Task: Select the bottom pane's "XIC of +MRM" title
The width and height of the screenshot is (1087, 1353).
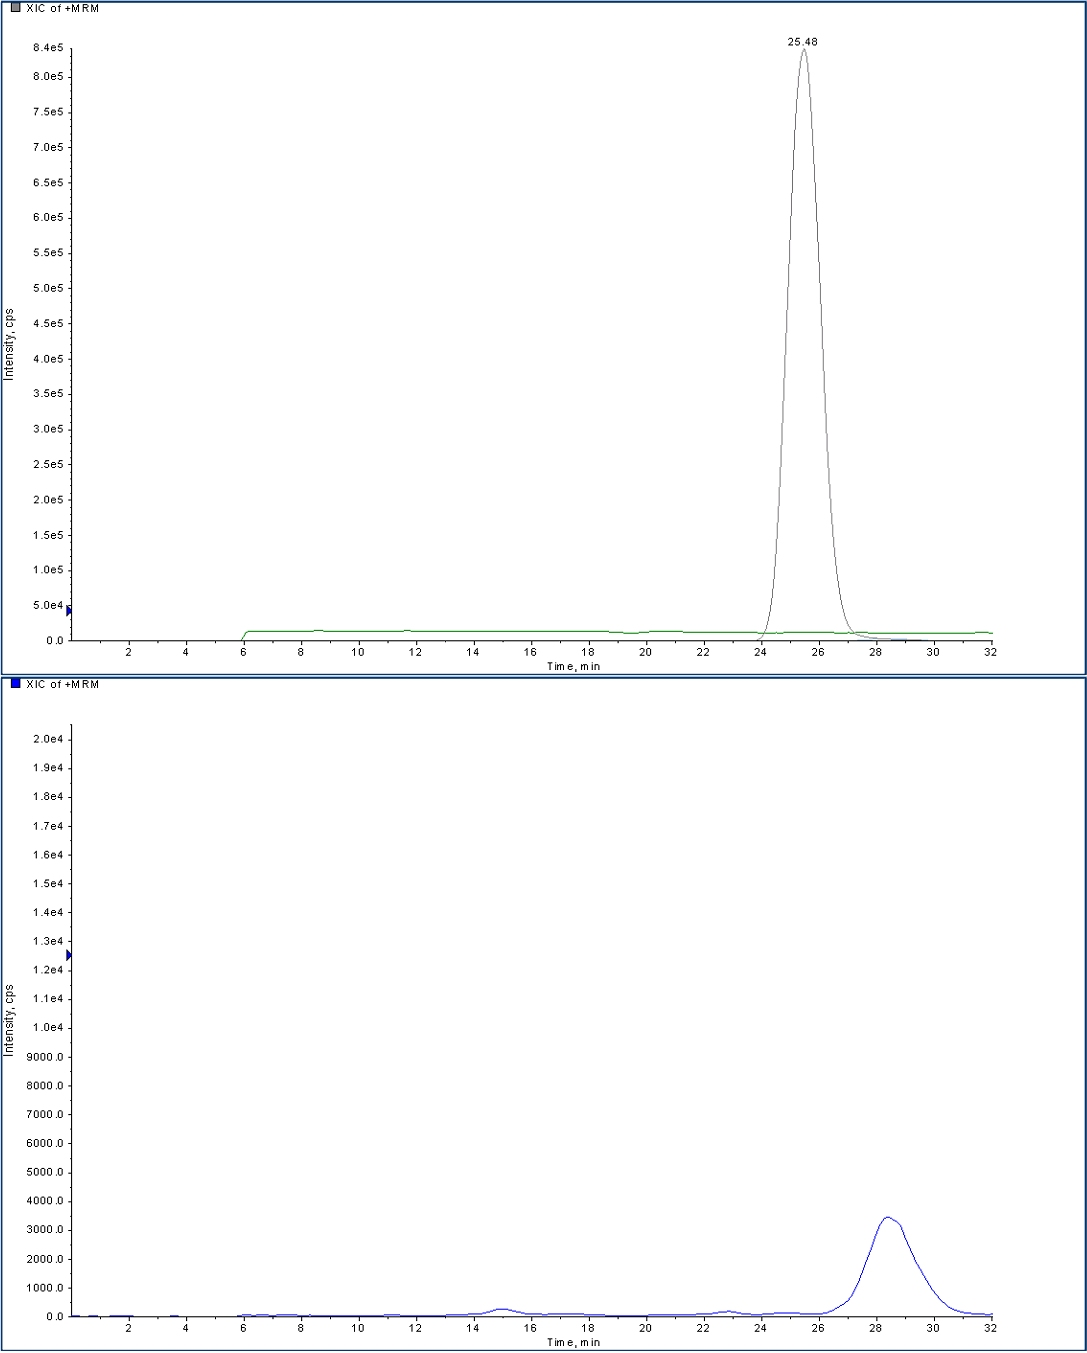Action: [x=62, y=684]
